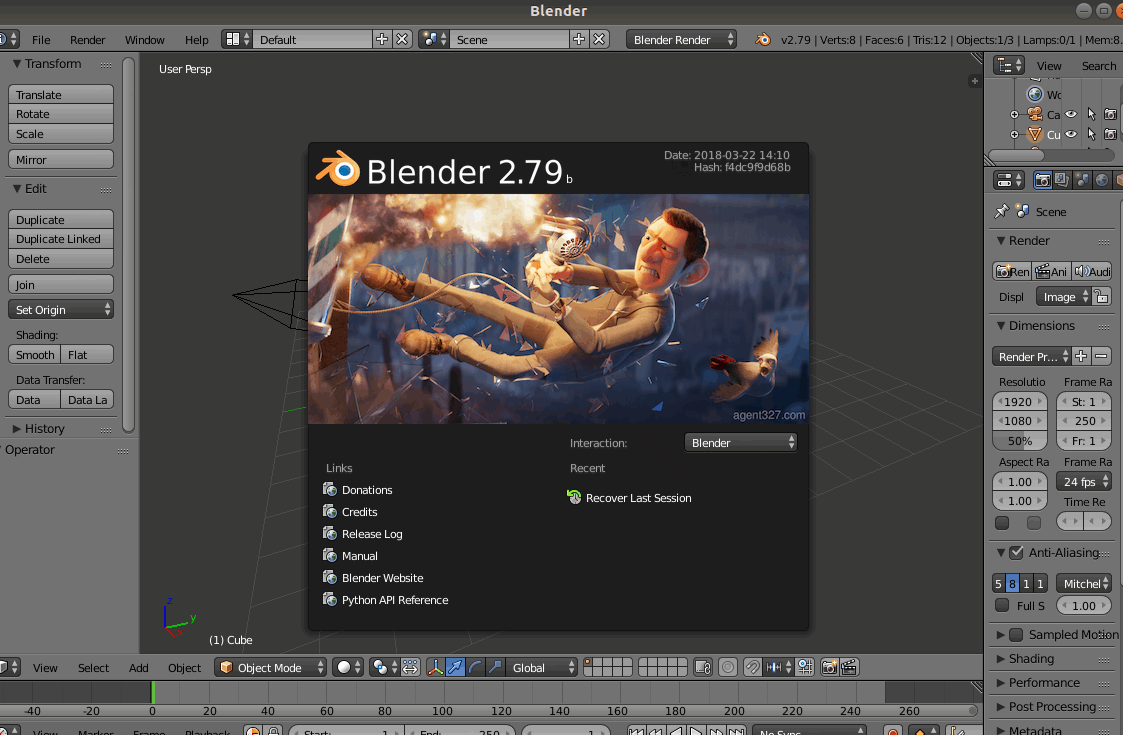The image size is (1123, 735).
Task: Open the Release Log link
Action: (372, 534)
